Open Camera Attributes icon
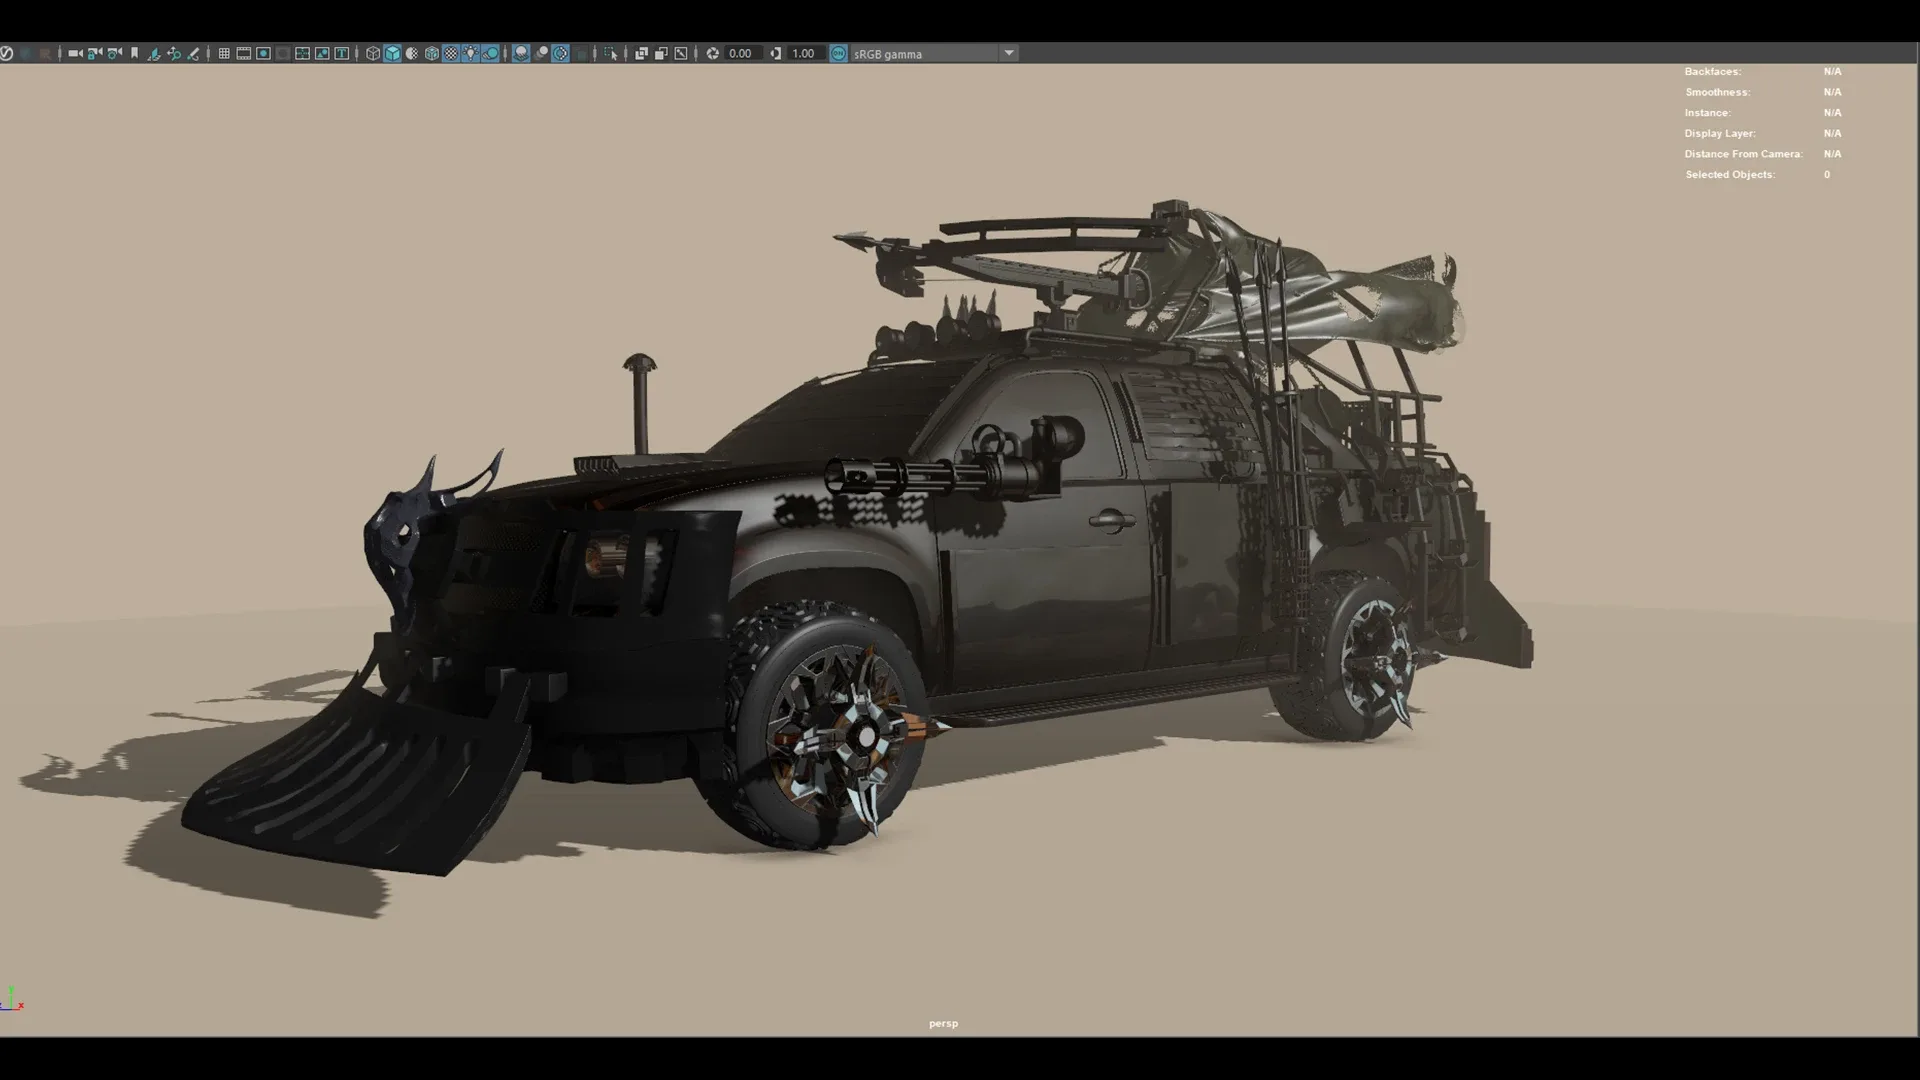The height and width of the screenshot is (1080, 1920). click(x=115, y=53)
